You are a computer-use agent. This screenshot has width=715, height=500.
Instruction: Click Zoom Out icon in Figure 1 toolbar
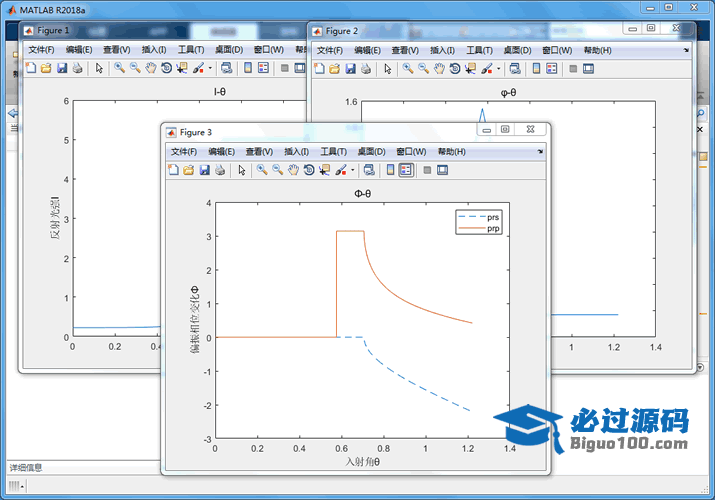(135, 68)
